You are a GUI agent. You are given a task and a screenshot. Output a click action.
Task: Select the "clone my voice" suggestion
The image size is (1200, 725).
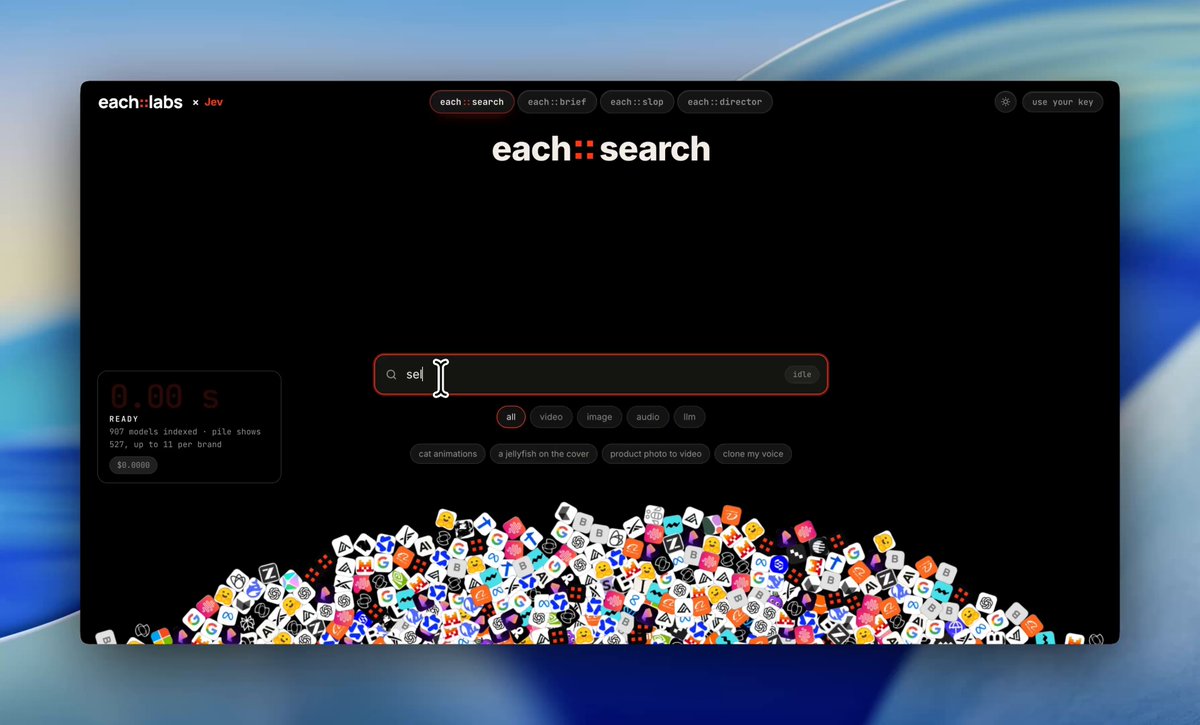pyautogui.click(x=753, y=454)
